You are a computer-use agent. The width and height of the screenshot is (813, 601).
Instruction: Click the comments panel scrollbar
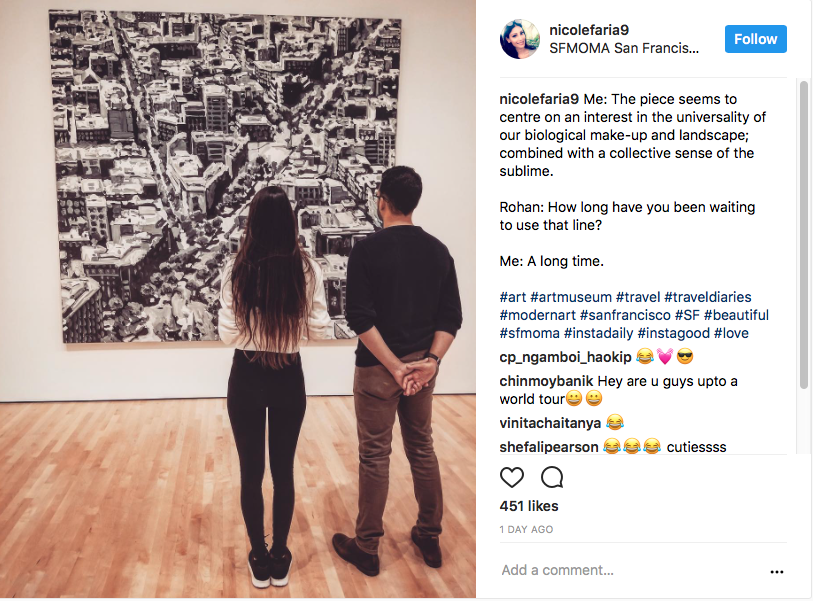[x=804, y=235]
